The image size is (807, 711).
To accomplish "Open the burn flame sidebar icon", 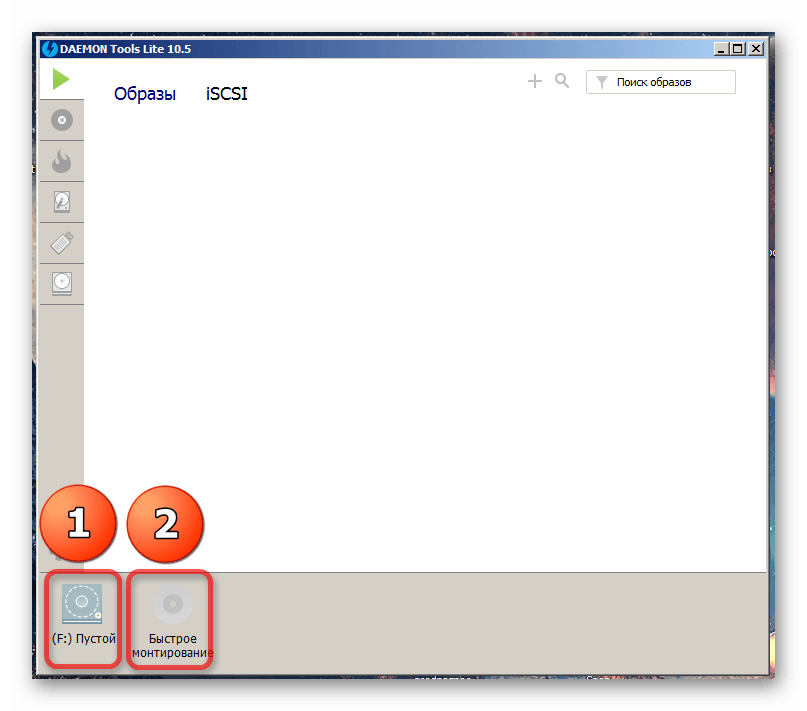I will pyautogui.click(x=62, y=161).
